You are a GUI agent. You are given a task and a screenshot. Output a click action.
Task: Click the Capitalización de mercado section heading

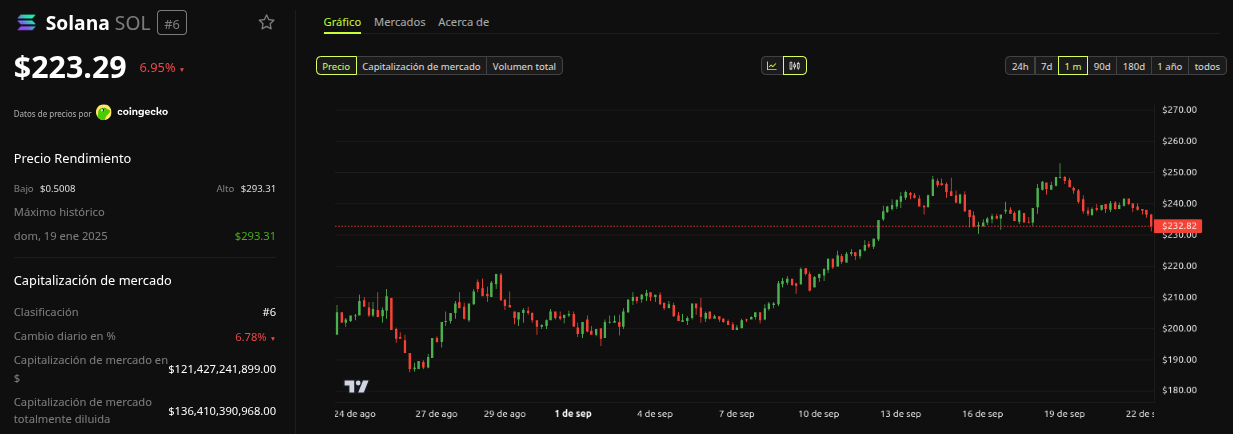93,280
